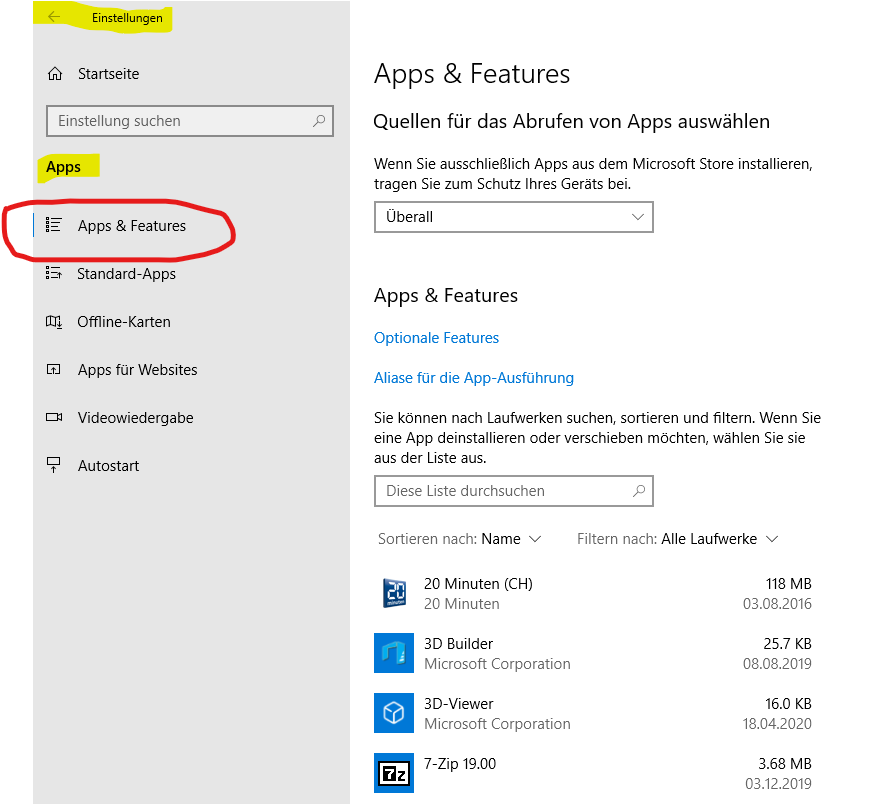Viewport: 879px width, 804px height.
Task: Click the Quellen für das Abrufen heading
Action: (571, 122)
